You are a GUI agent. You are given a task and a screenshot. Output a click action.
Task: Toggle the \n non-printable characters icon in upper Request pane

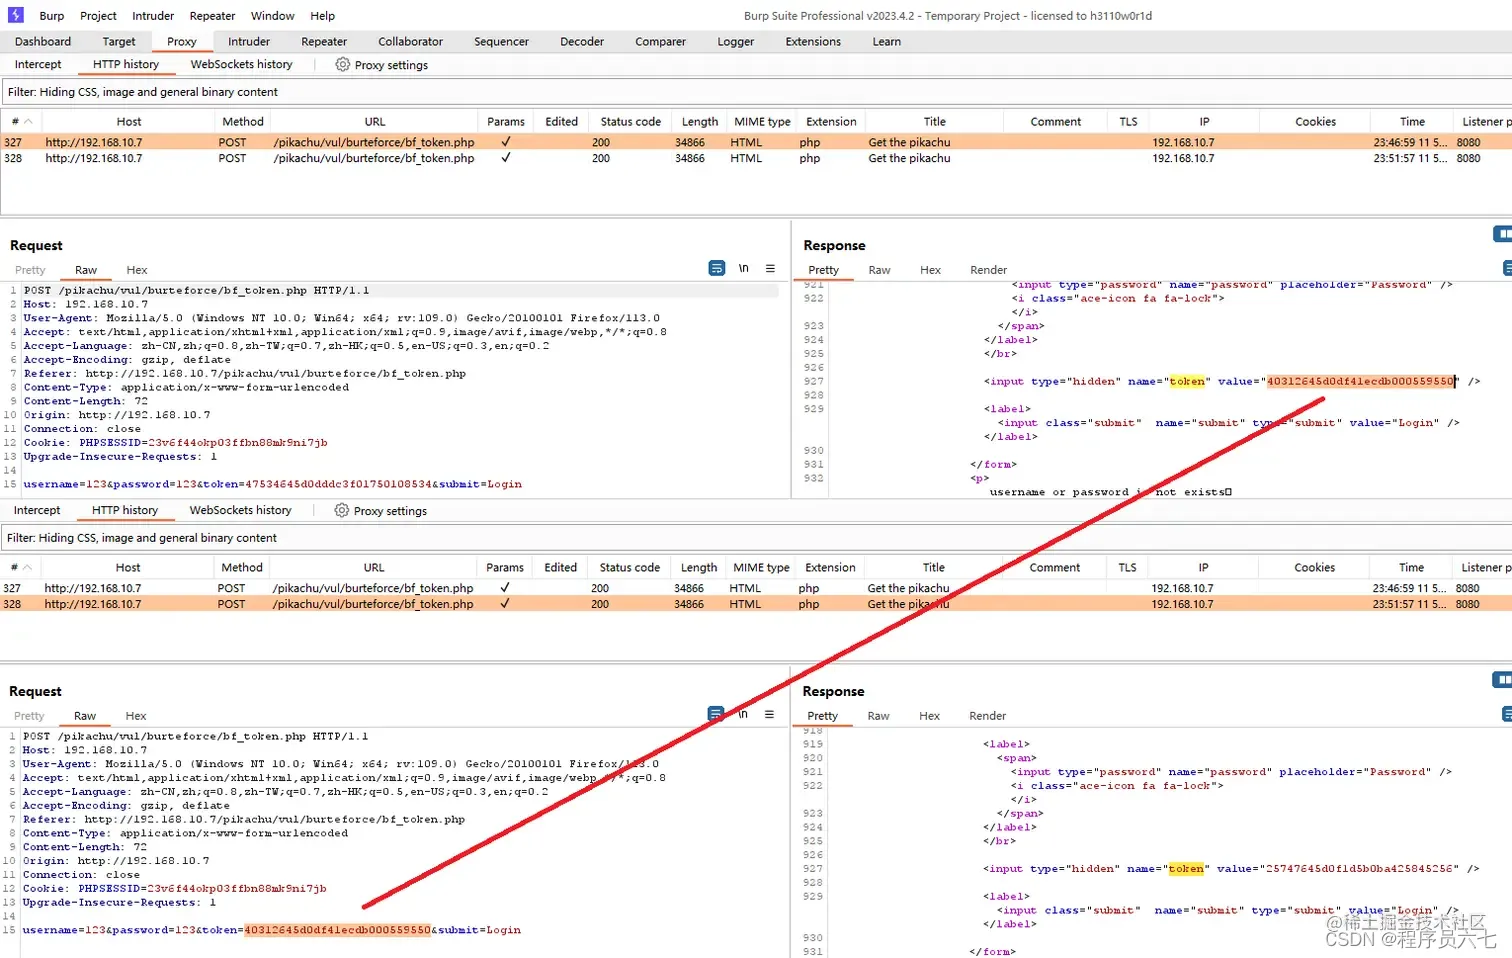click(743, 268)
